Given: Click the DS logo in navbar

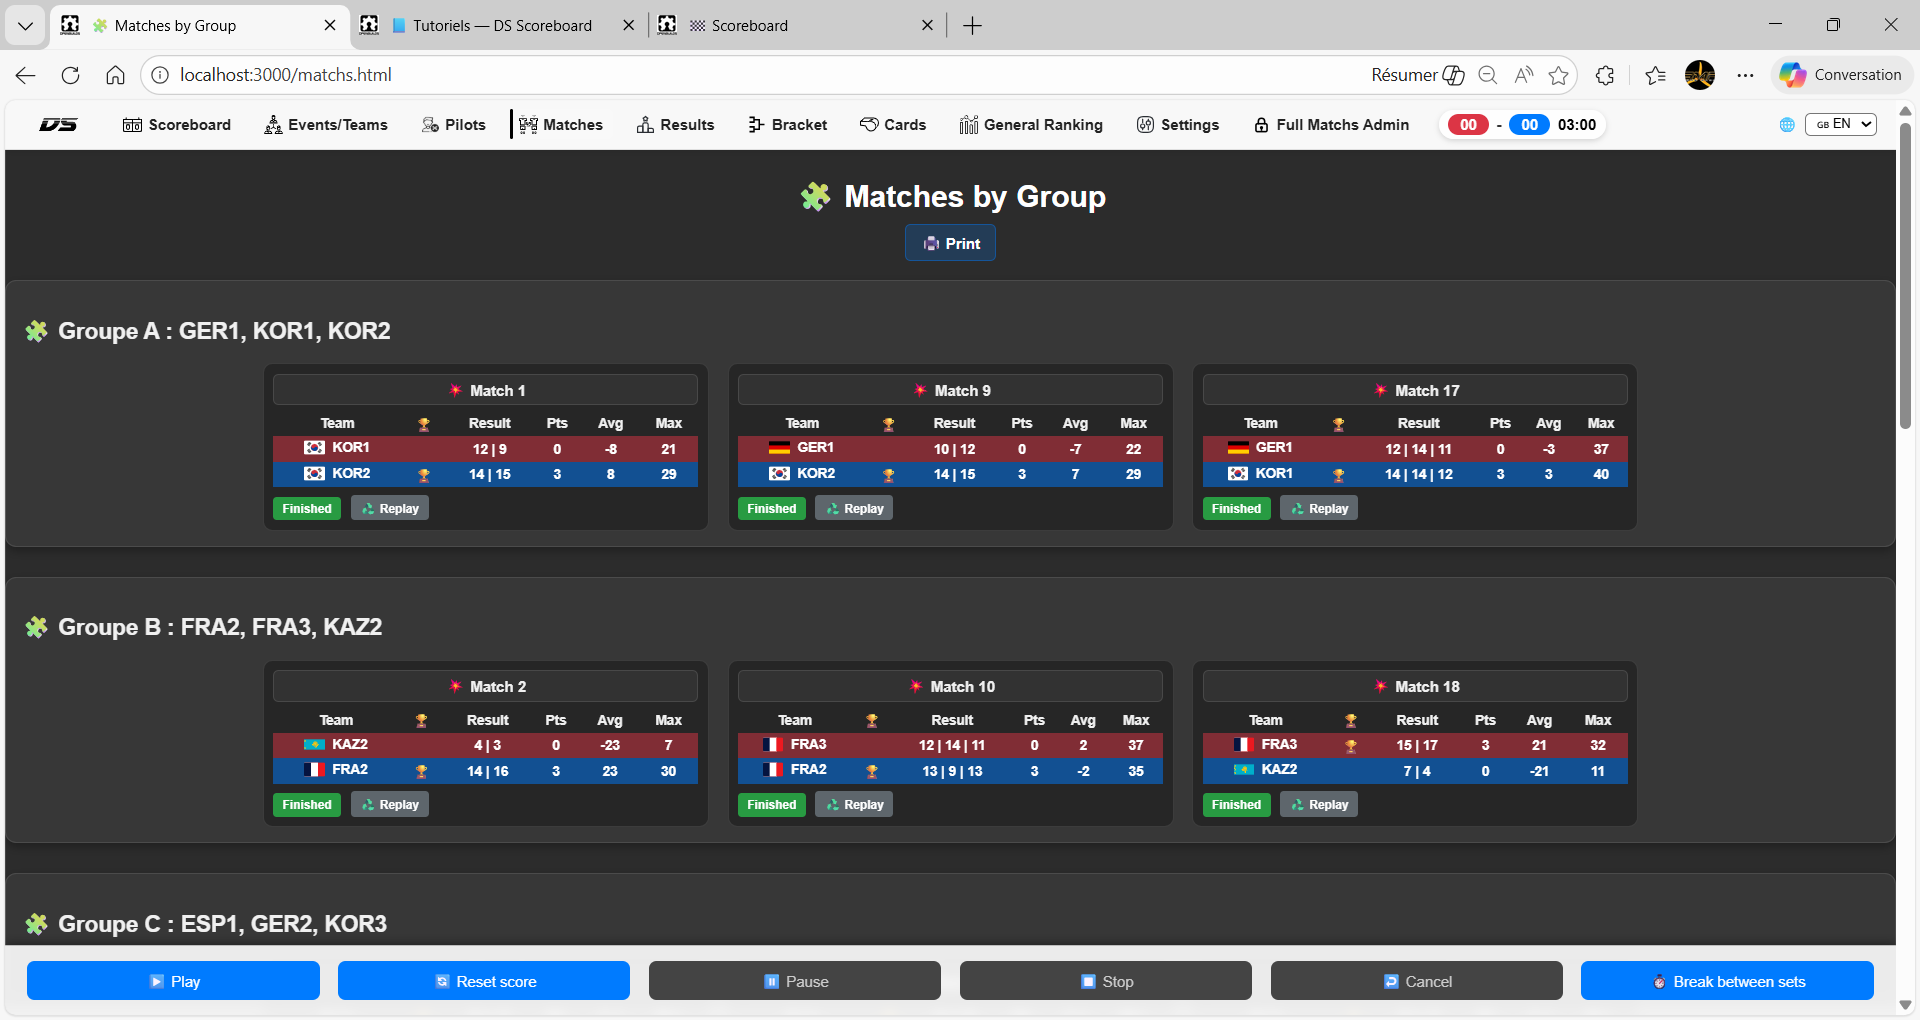Looking at the screenshot, I should [58, 125].
